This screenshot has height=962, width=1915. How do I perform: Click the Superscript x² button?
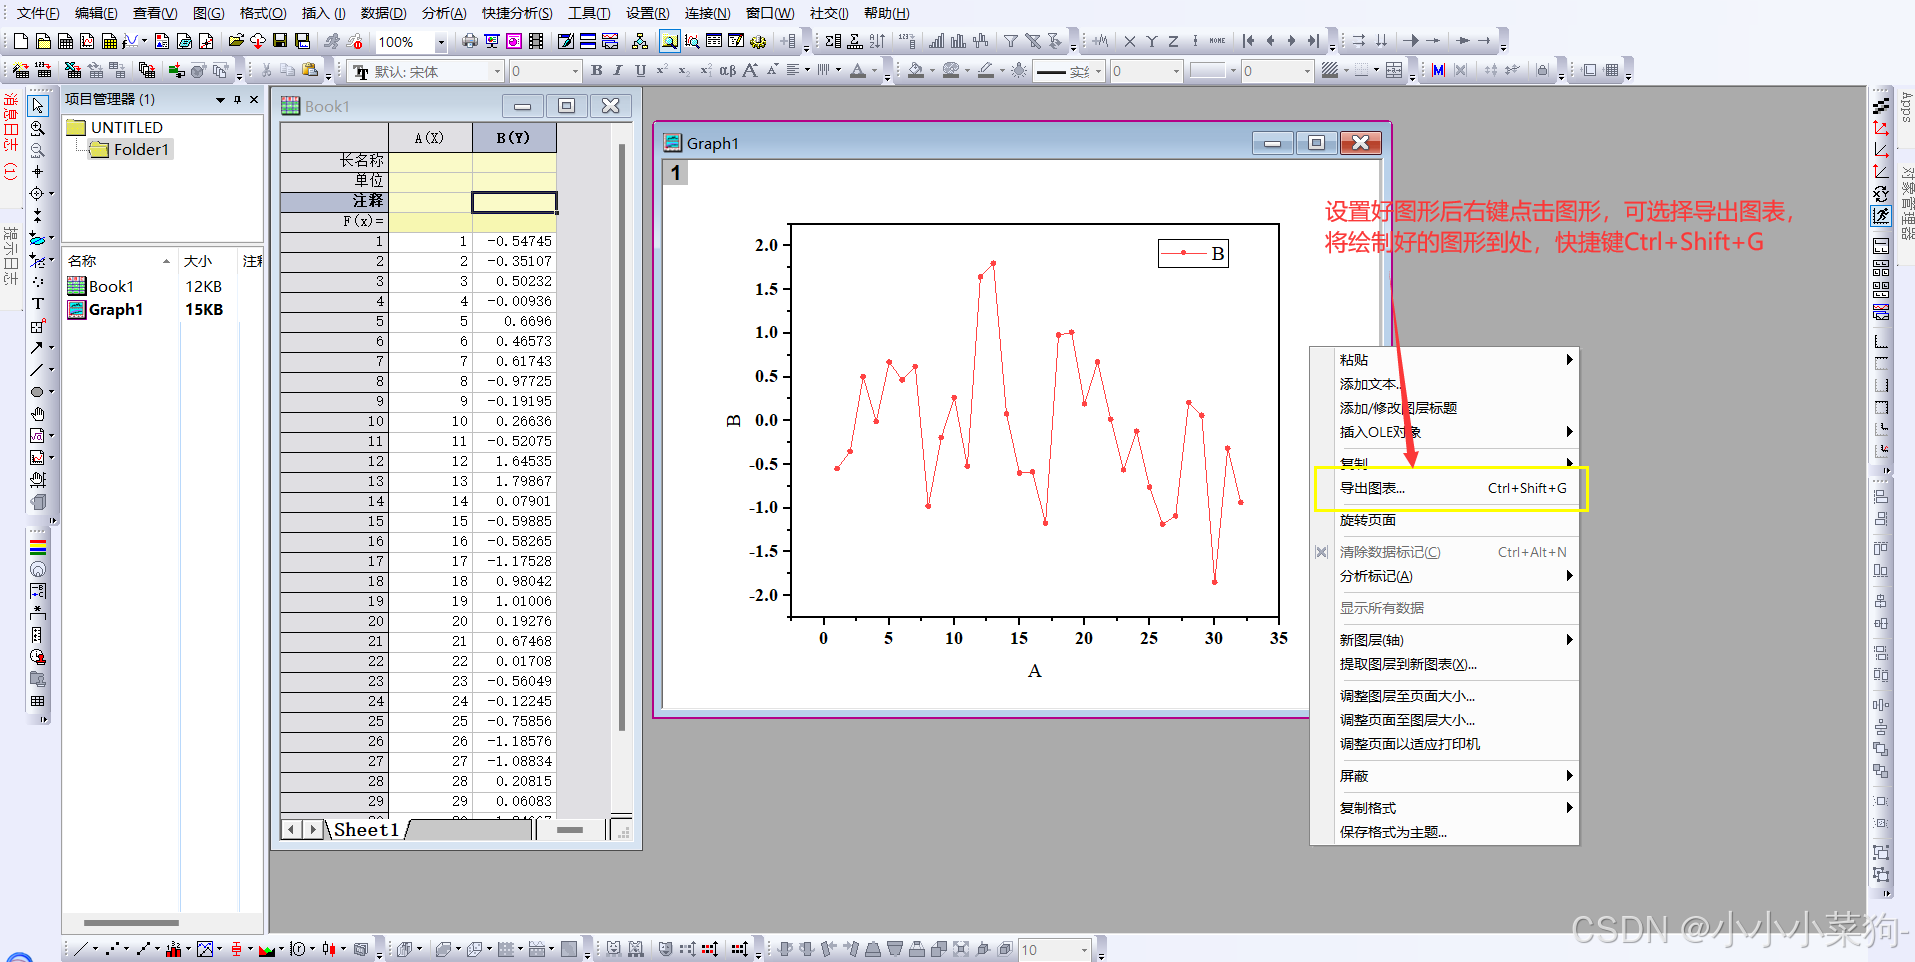(x=662, y=70)
